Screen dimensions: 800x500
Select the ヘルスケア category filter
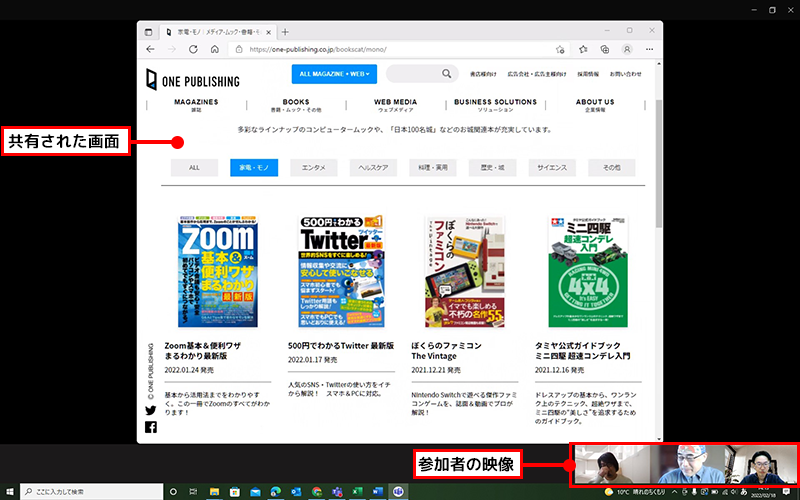[373, 167]
